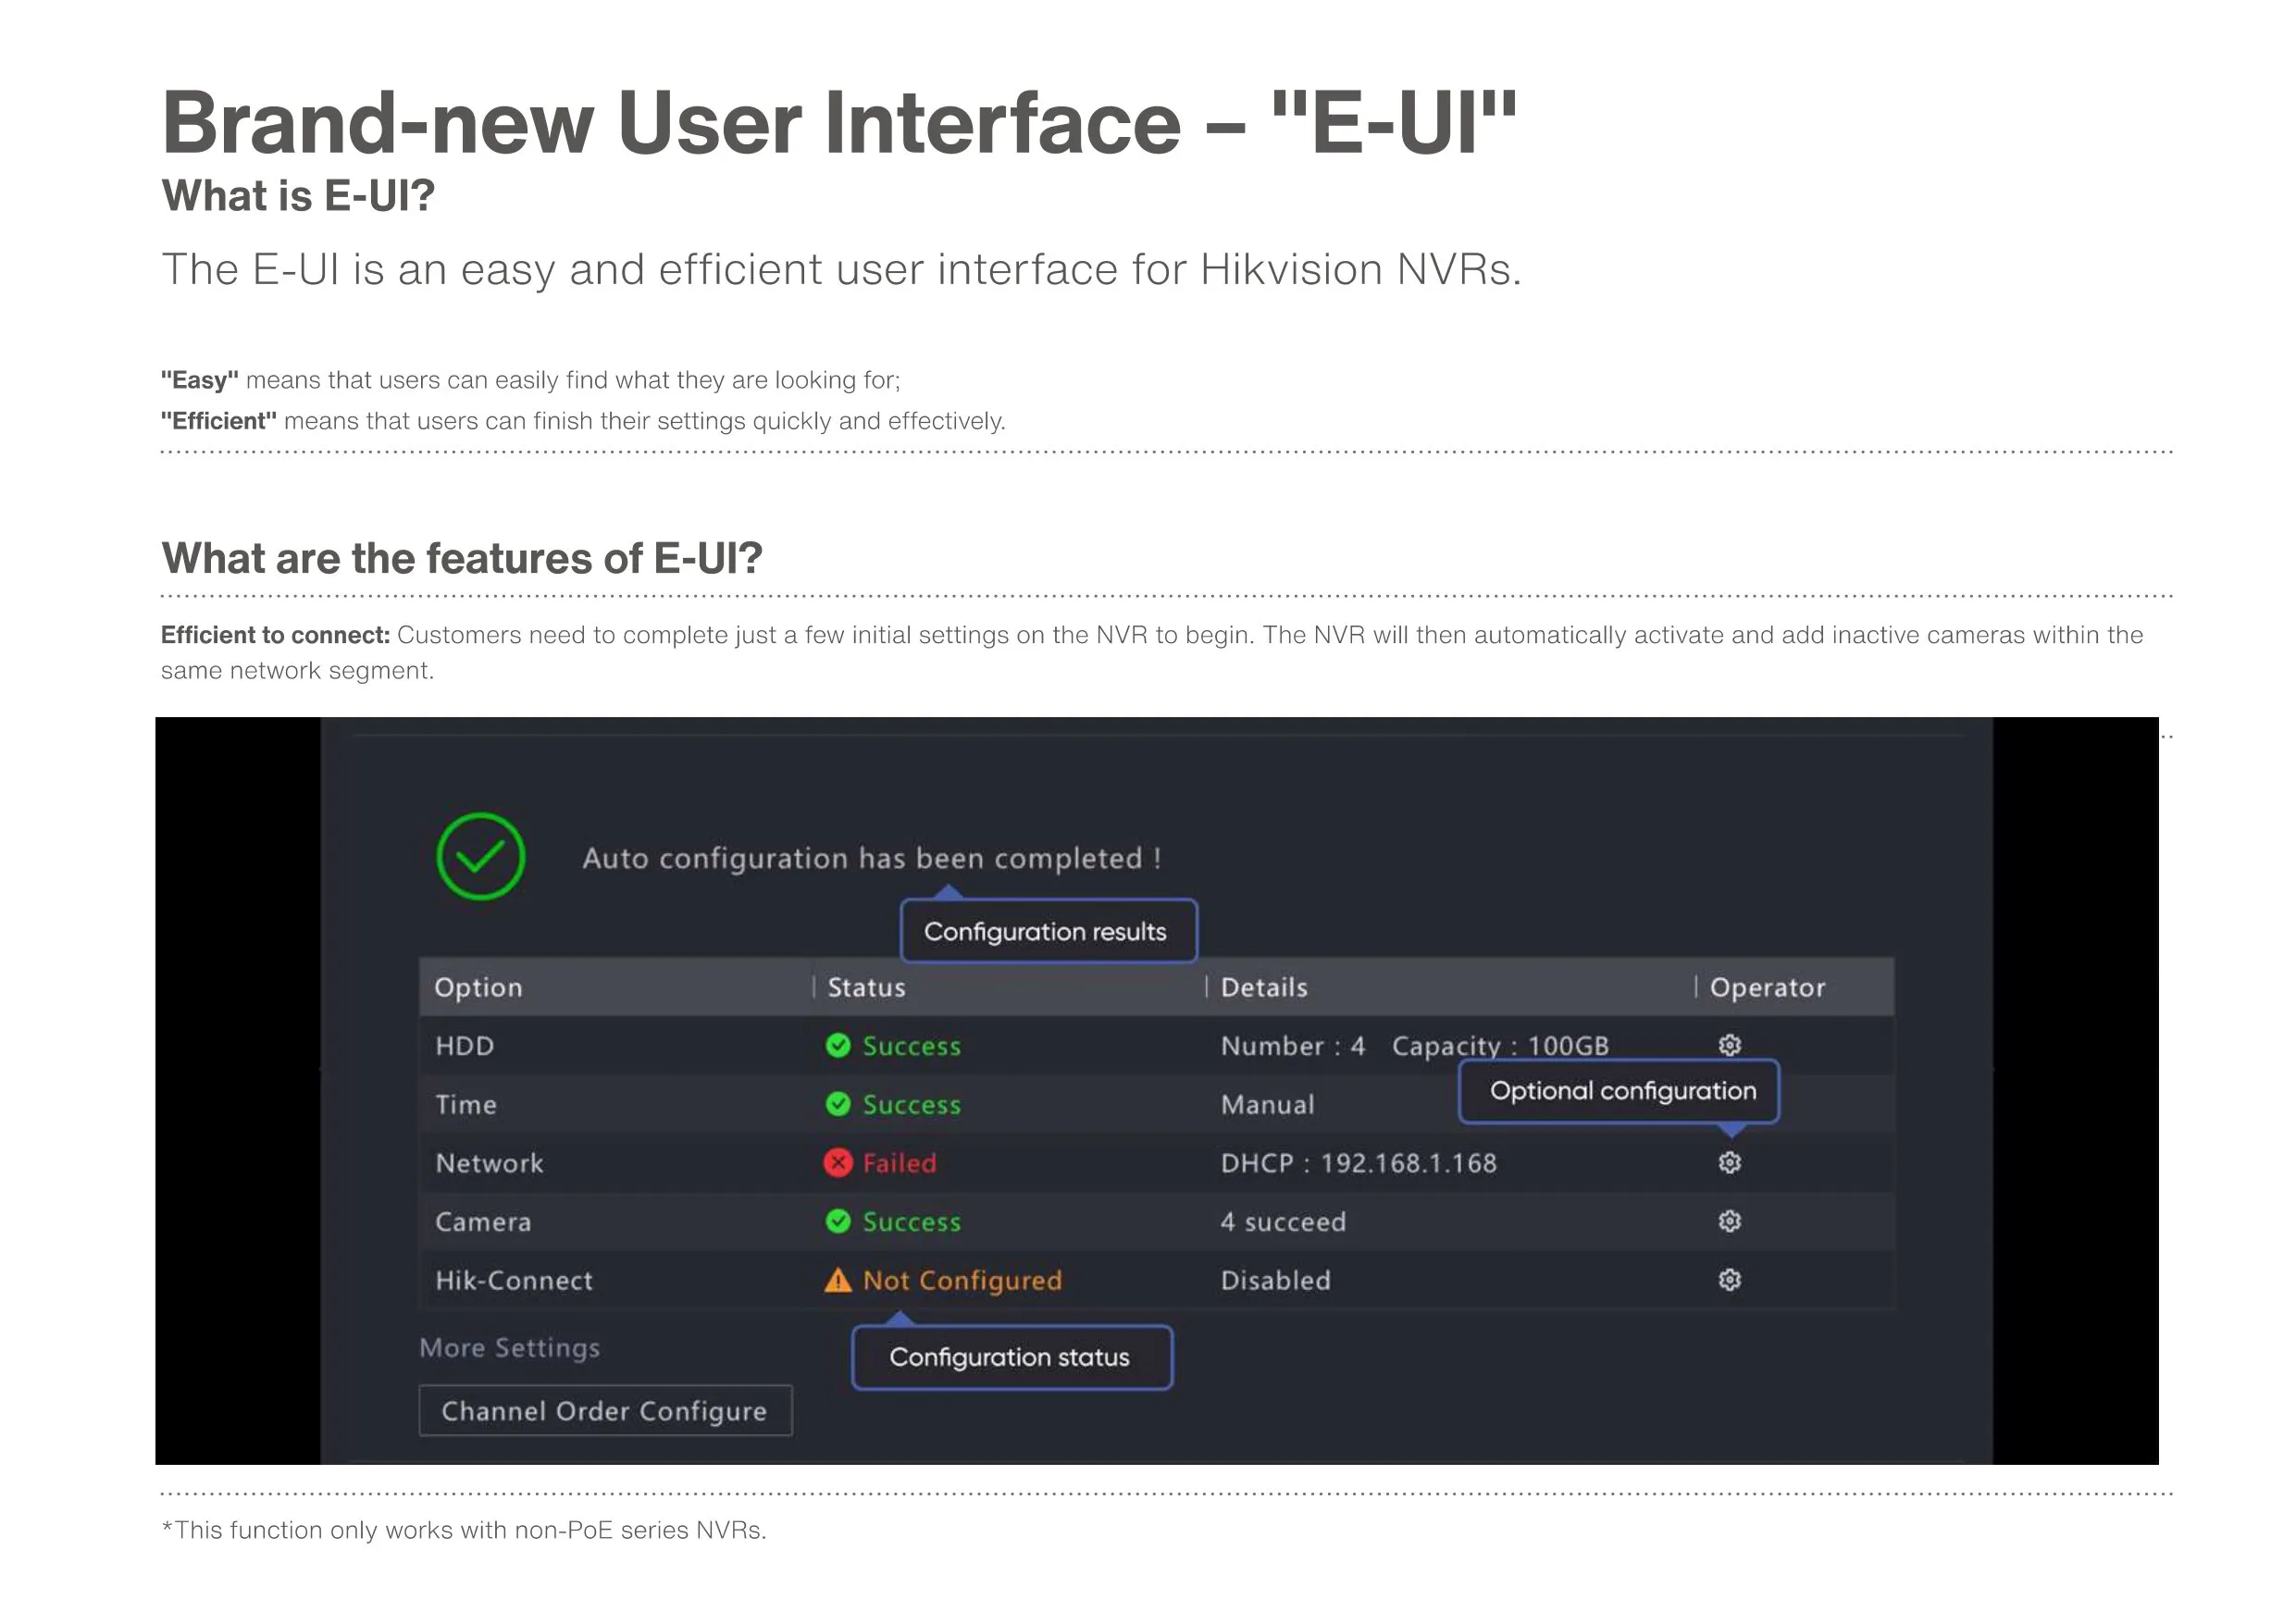Click the Network option cell
This screenshot has height=1624, width=2296.
489,1162
